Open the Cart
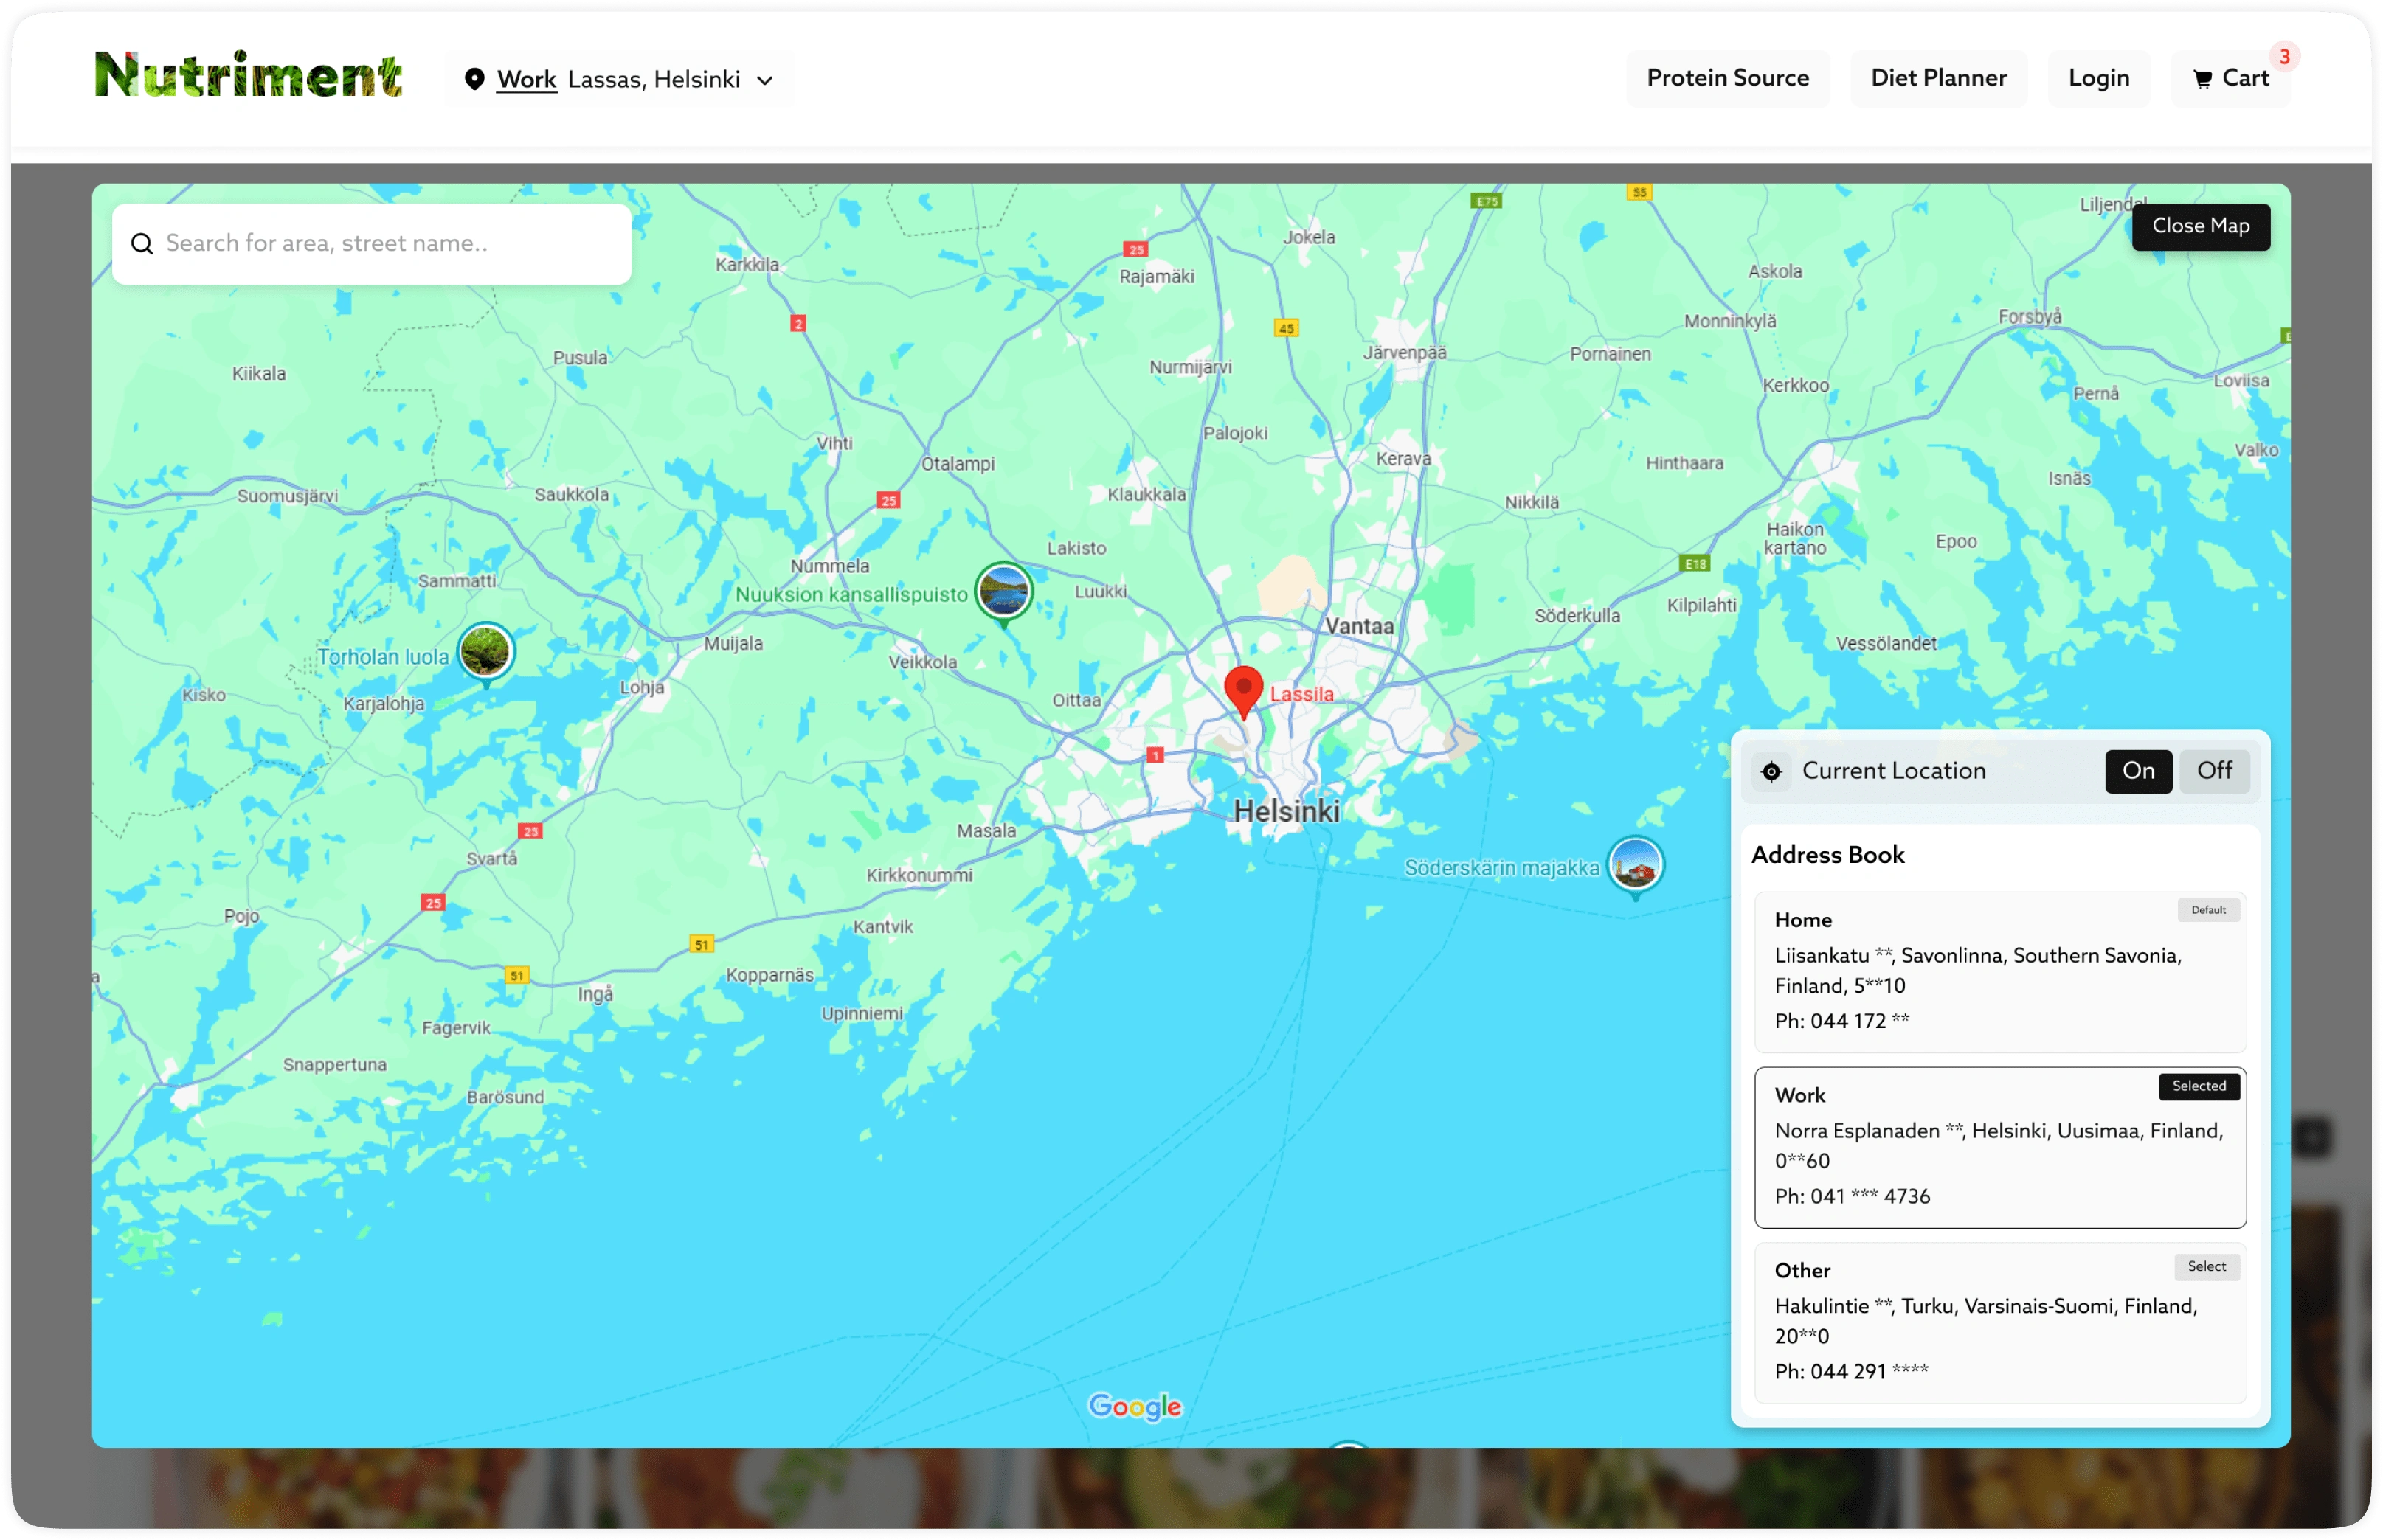2383x1540 pixels. 2230,78
